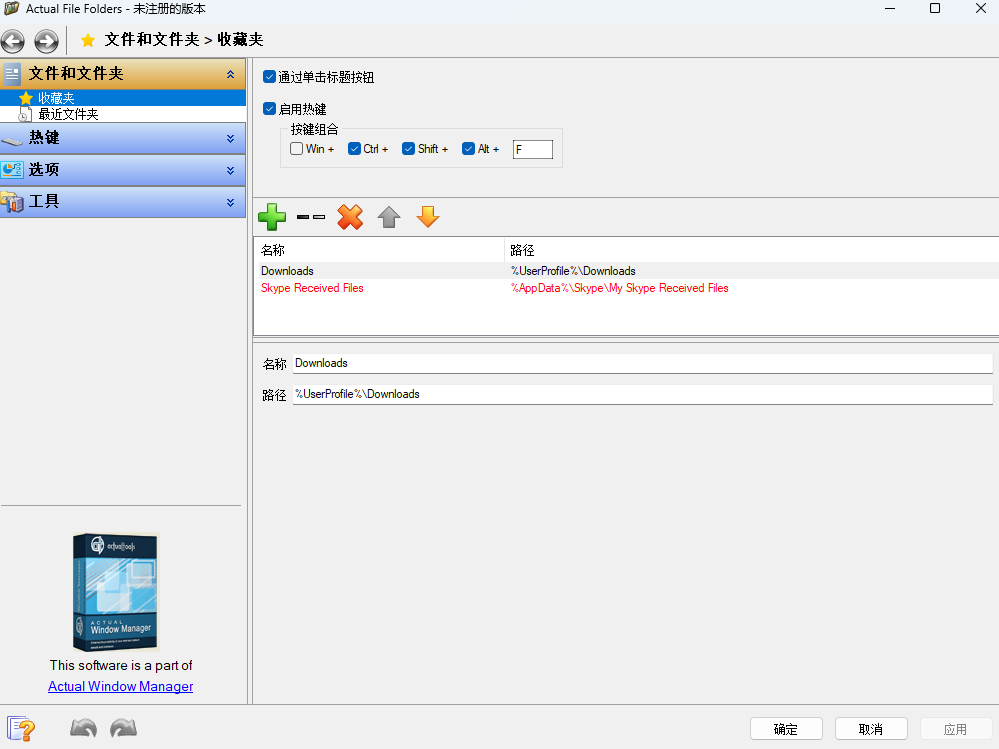Image resolution: width=999 pixels, height=749 pixels.
Task: Click the redo arrow icon at bottom
Action: pos(124,728)
